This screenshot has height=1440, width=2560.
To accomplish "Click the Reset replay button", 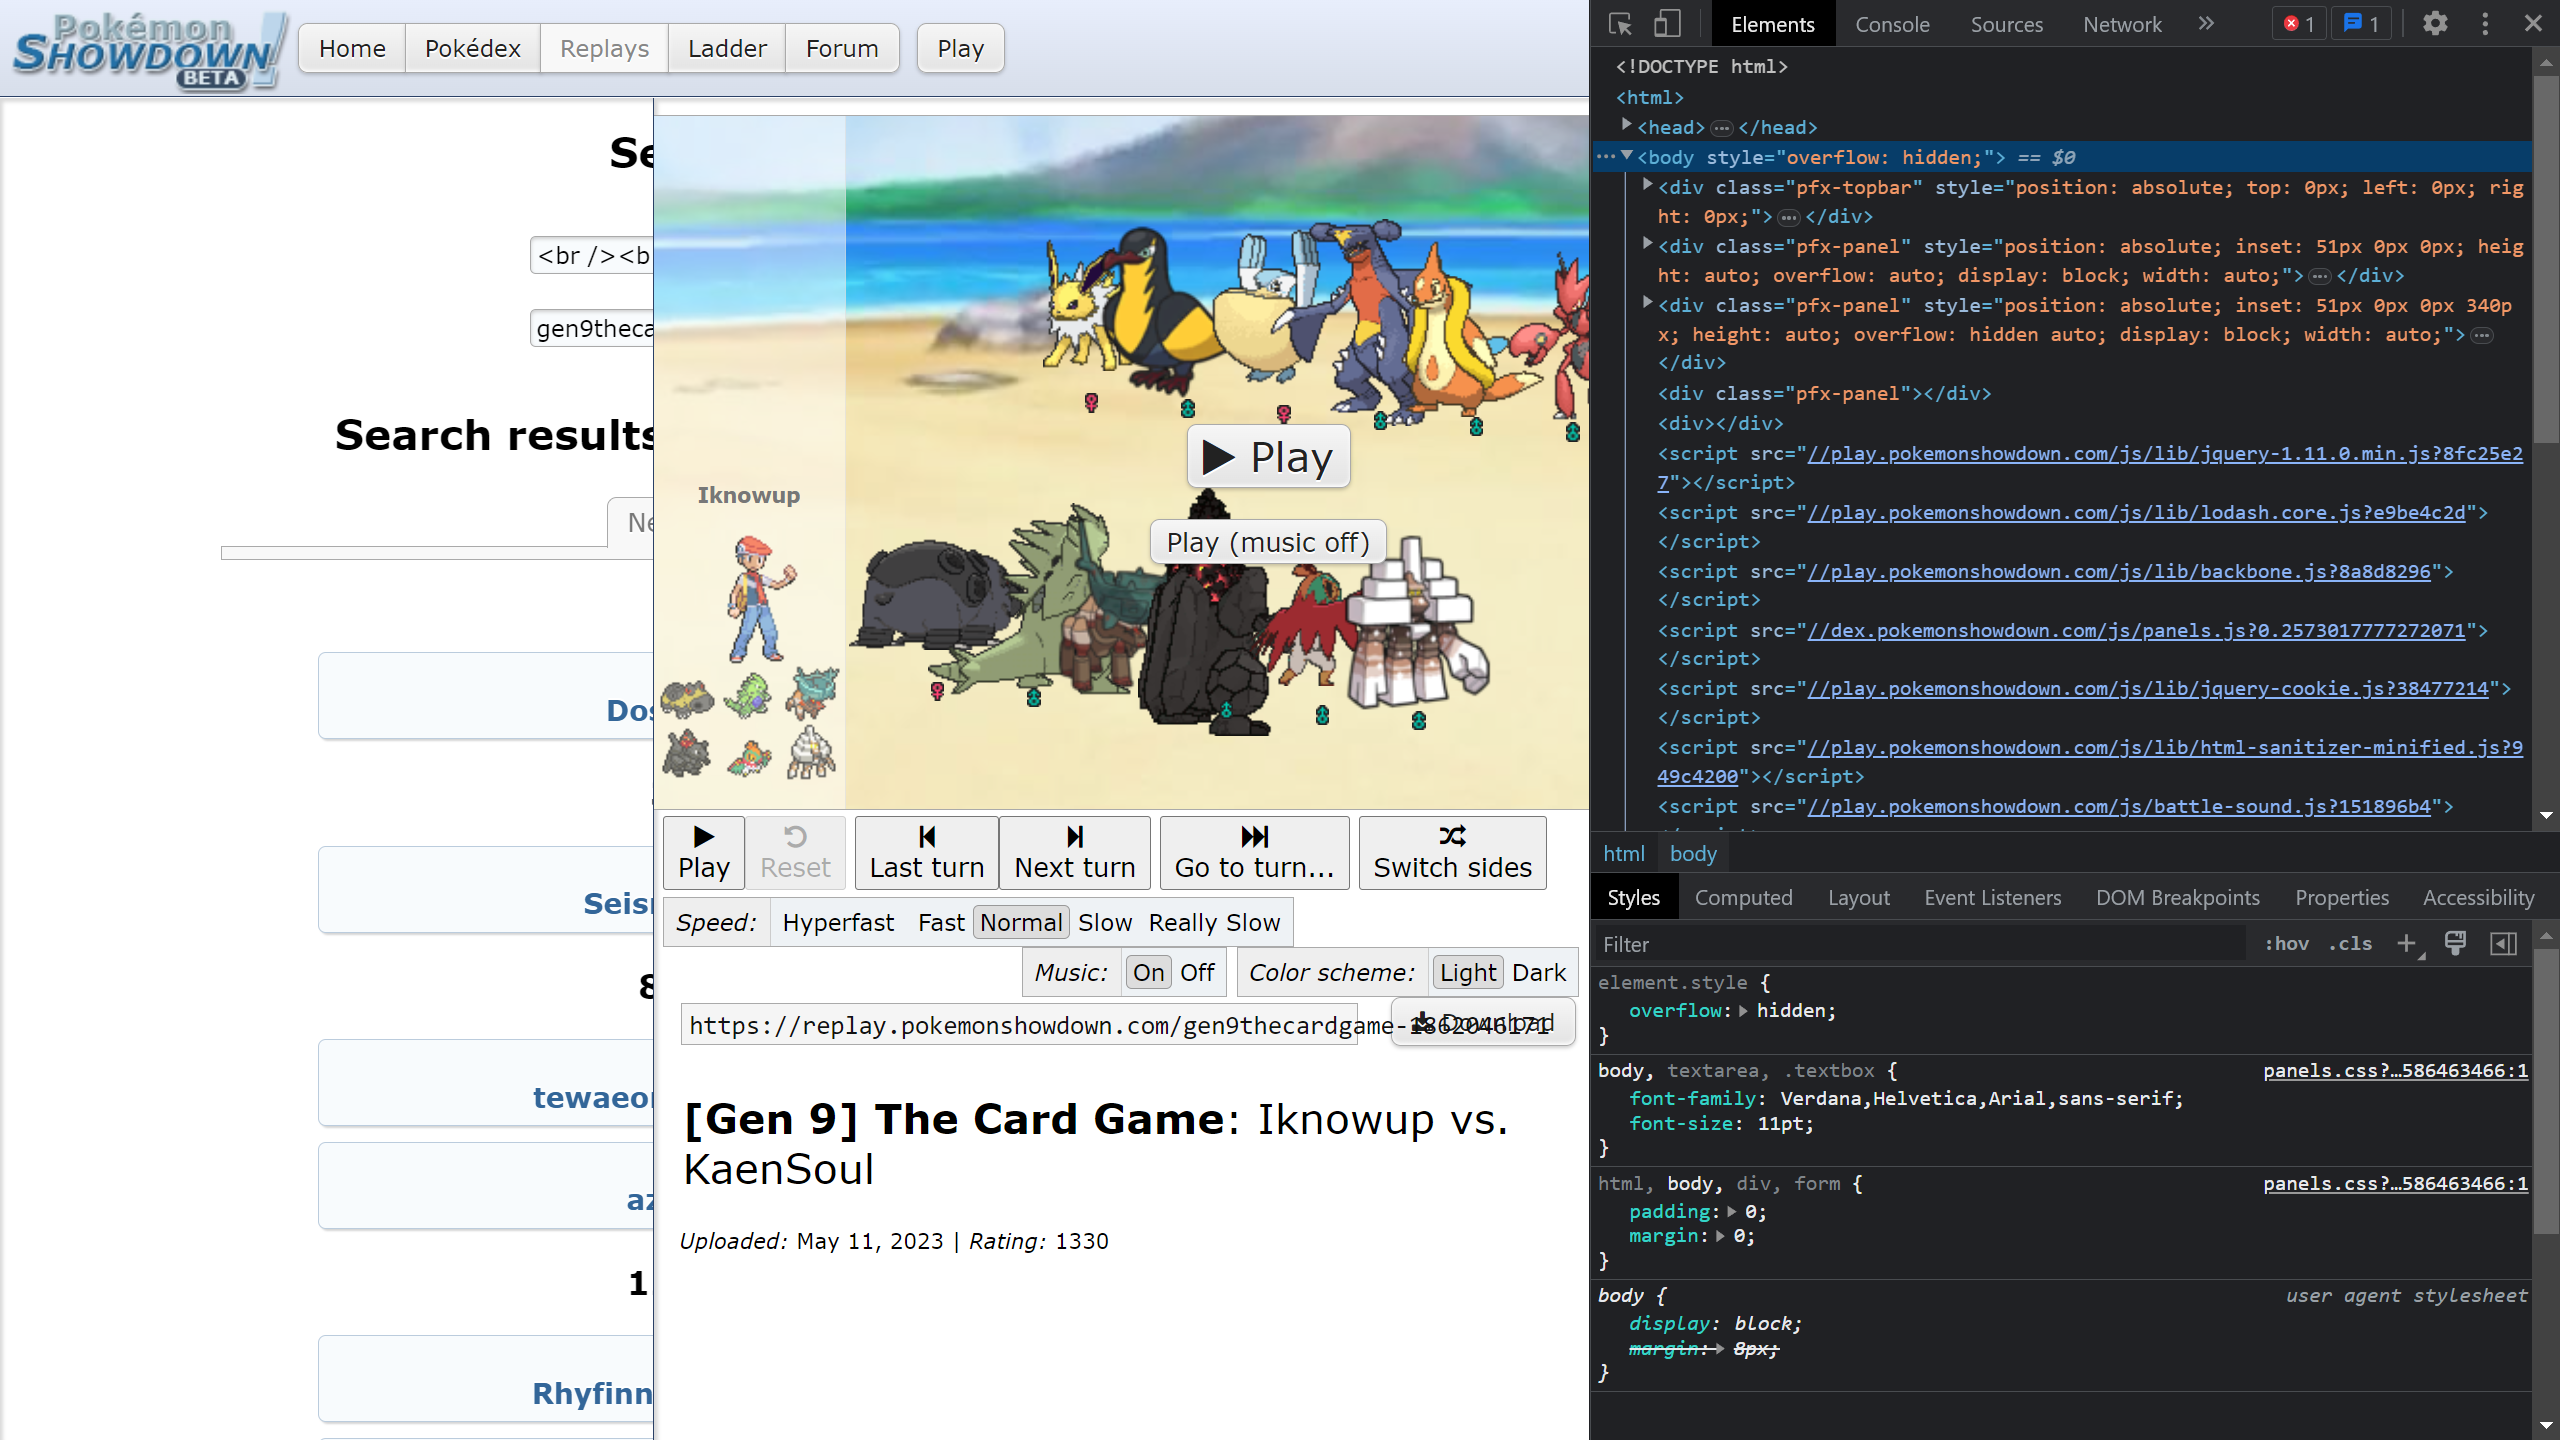I will pos(795,853).
